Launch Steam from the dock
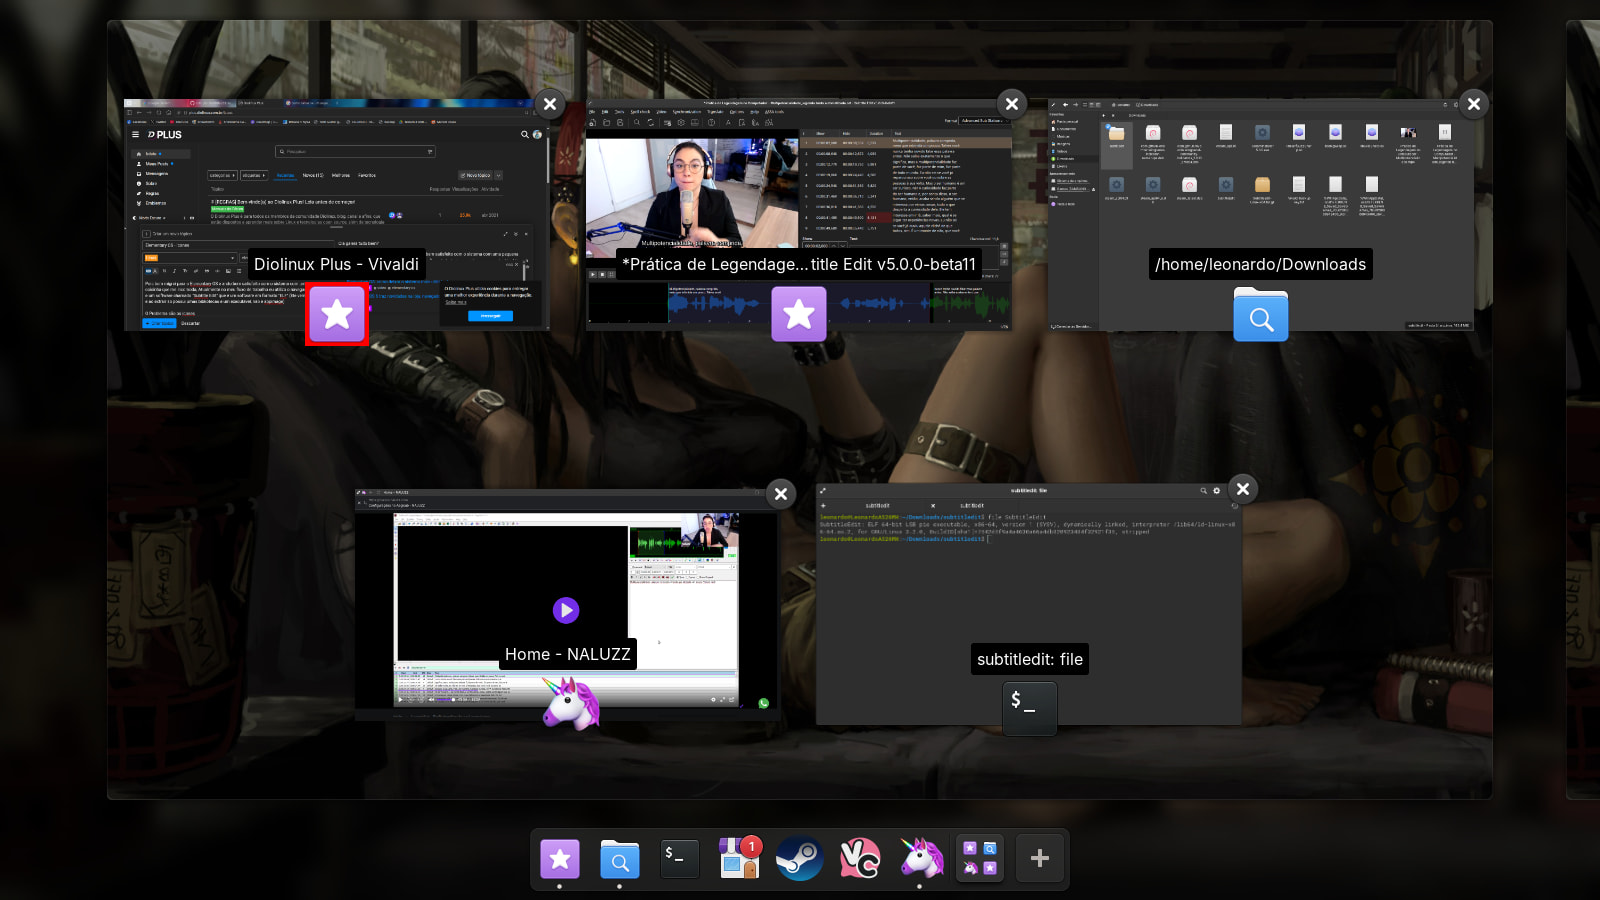Screen dimensions: 1600x900 [x=800, y=859]
